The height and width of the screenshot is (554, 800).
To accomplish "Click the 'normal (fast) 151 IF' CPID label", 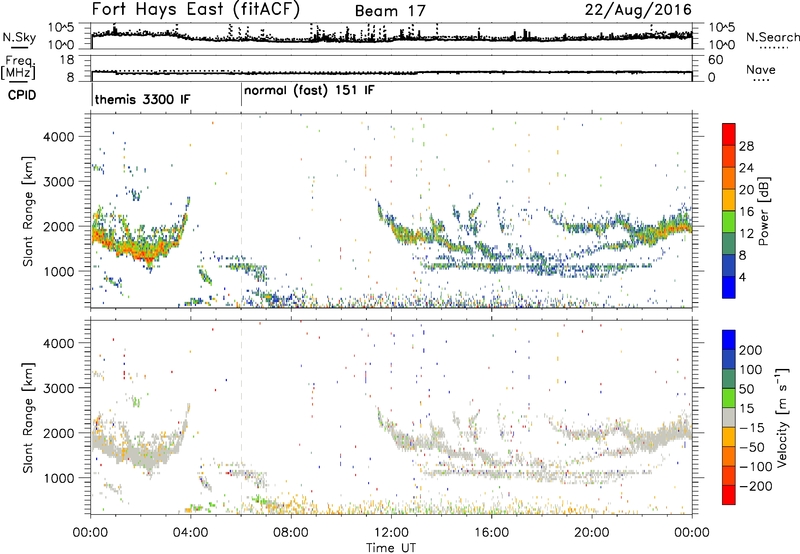I will pyautogui.click(x=309, y=91).
